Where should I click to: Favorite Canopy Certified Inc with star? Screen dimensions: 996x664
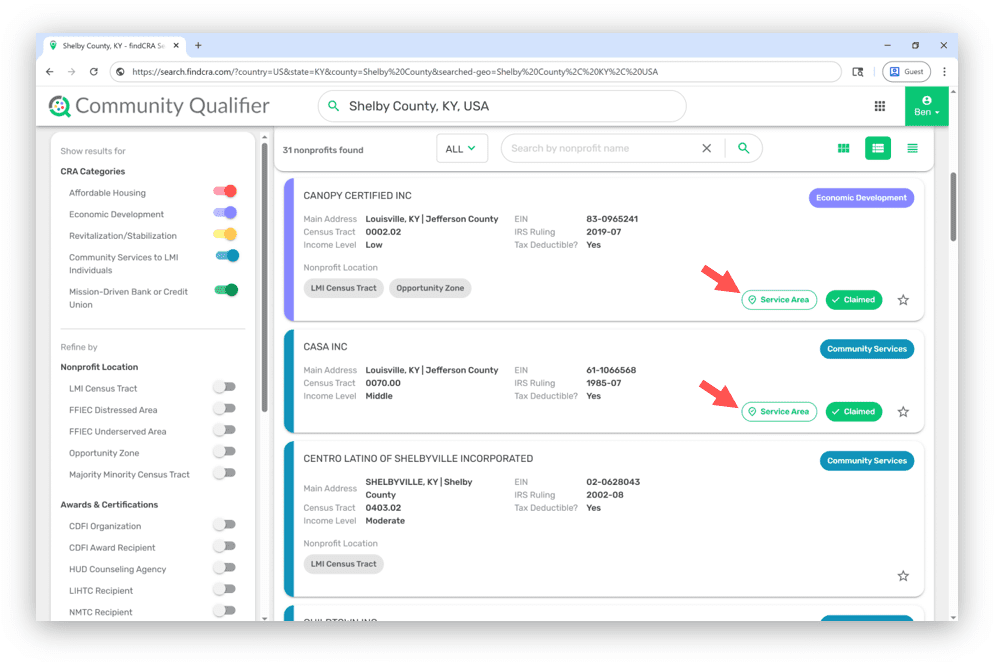click(903, 300)
